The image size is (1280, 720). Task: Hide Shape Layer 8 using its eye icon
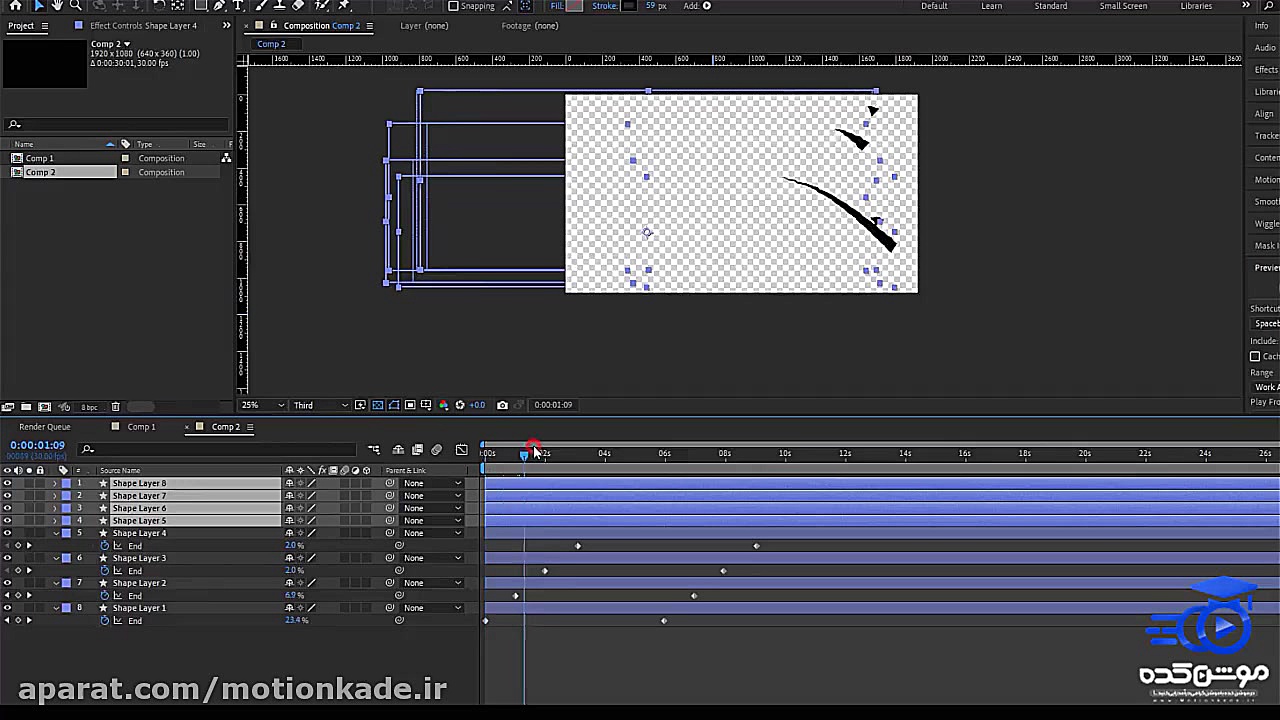[7, 483]
